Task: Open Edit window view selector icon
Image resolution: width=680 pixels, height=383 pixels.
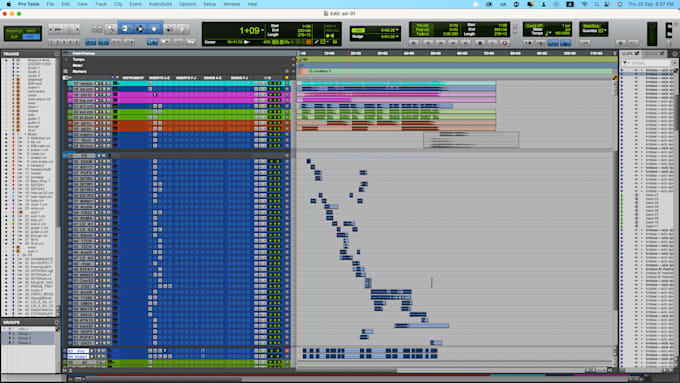Action: click(66, 78)
